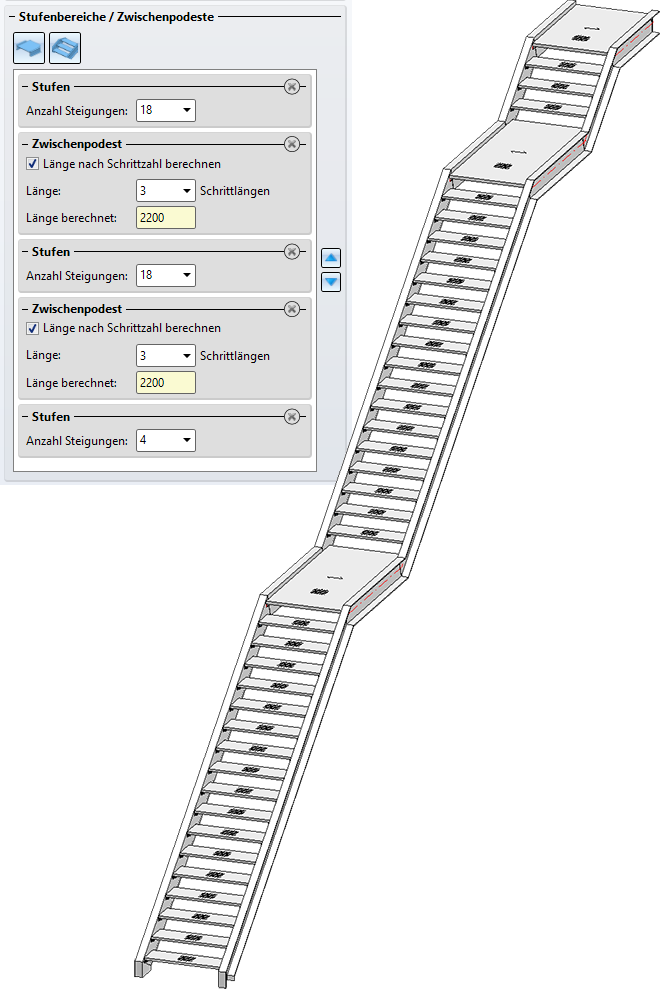Image resolution: width=660 pixels, height=989 pixels.
Task: Open Anzahl Steigungen dropdown showing 4
Action: pos(166,440)
